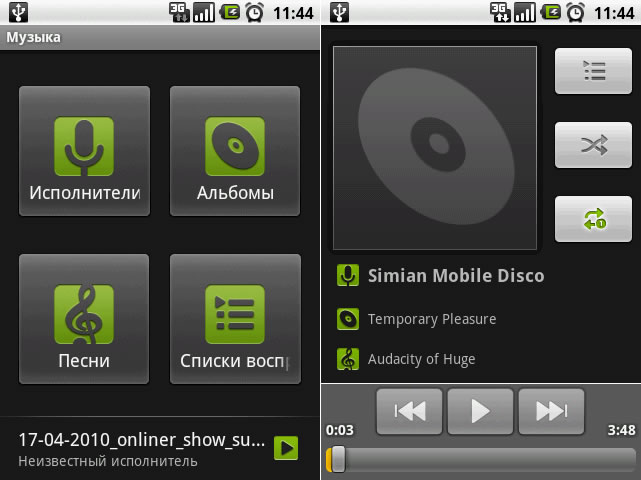Tap alarm clock icon in left status bar
641x480 pixels.
[254, 13]
